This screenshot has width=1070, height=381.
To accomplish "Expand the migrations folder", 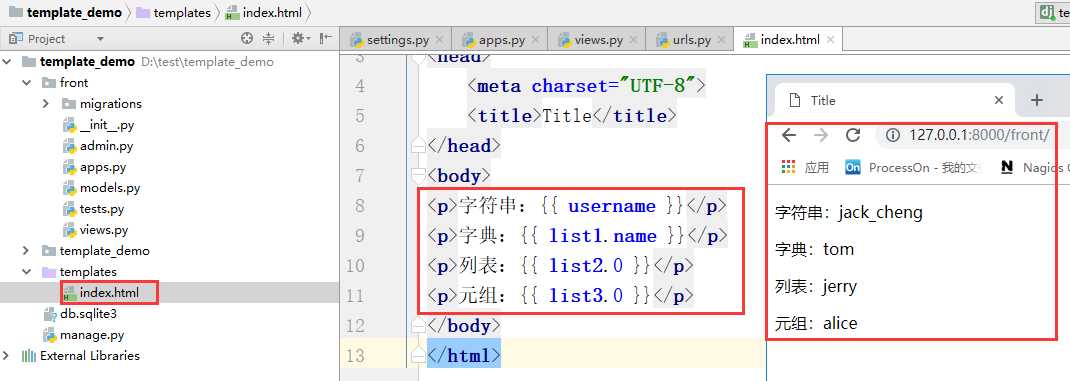I will click(x=46, y=104).
